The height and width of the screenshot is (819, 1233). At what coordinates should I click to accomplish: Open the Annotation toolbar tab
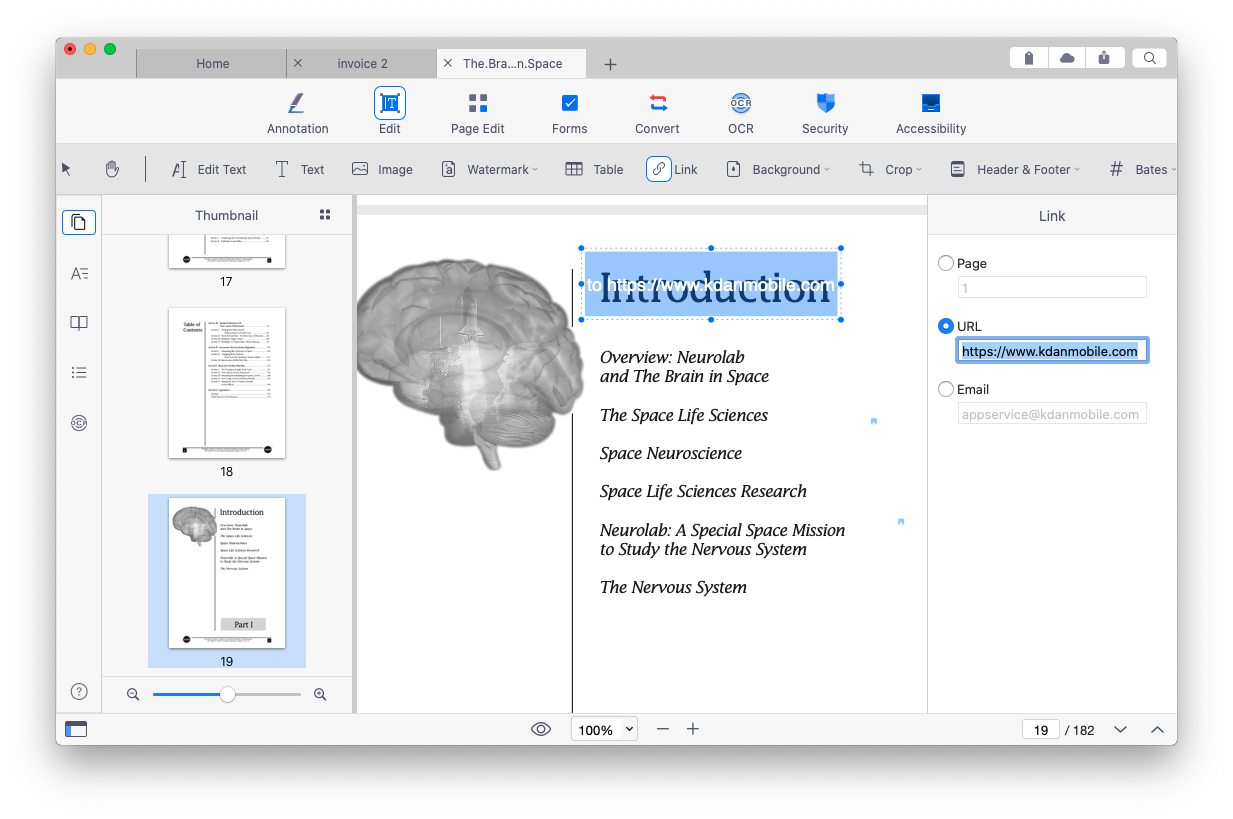tap(297, 112)
